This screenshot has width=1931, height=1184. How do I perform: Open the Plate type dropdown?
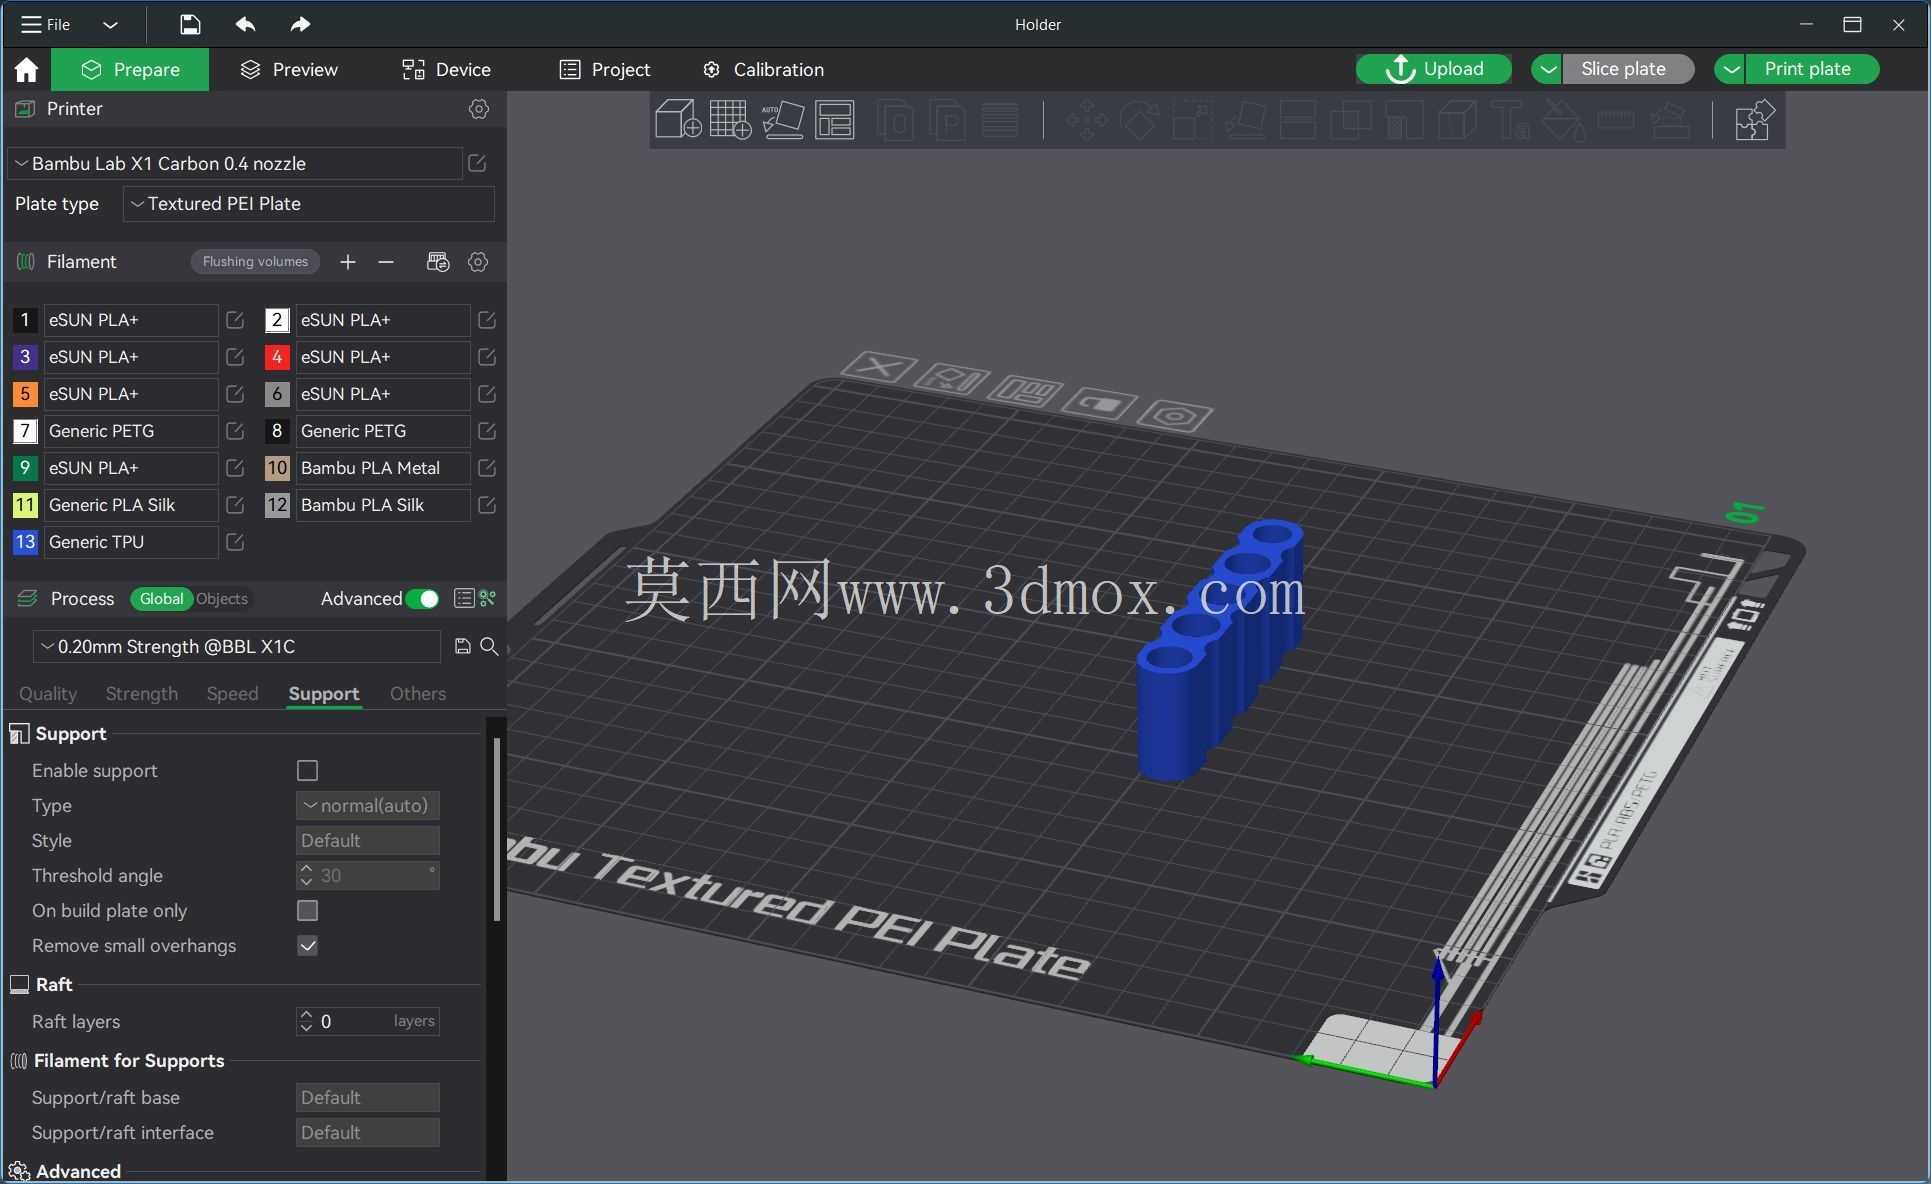(308, 204)
